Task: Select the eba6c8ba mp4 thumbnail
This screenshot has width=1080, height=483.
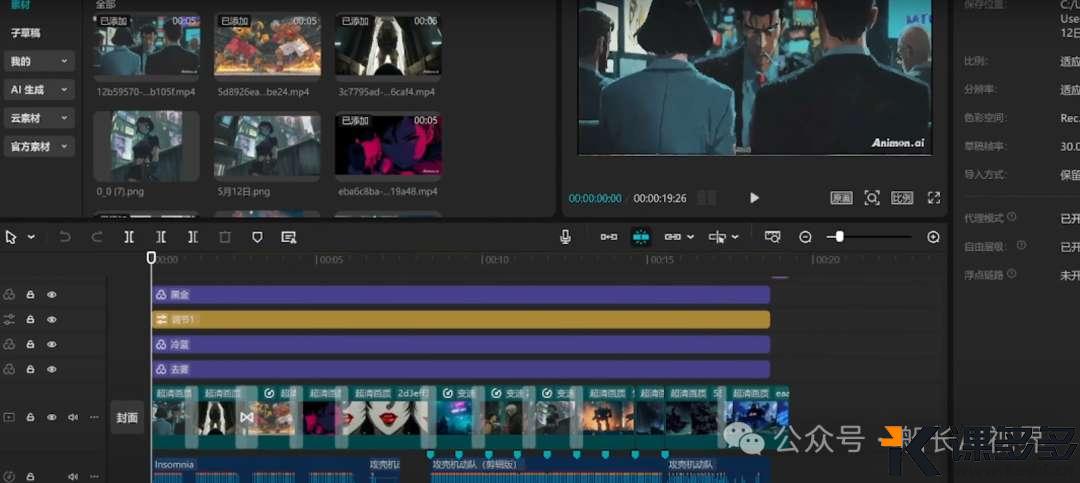Action: click(388, 146)
